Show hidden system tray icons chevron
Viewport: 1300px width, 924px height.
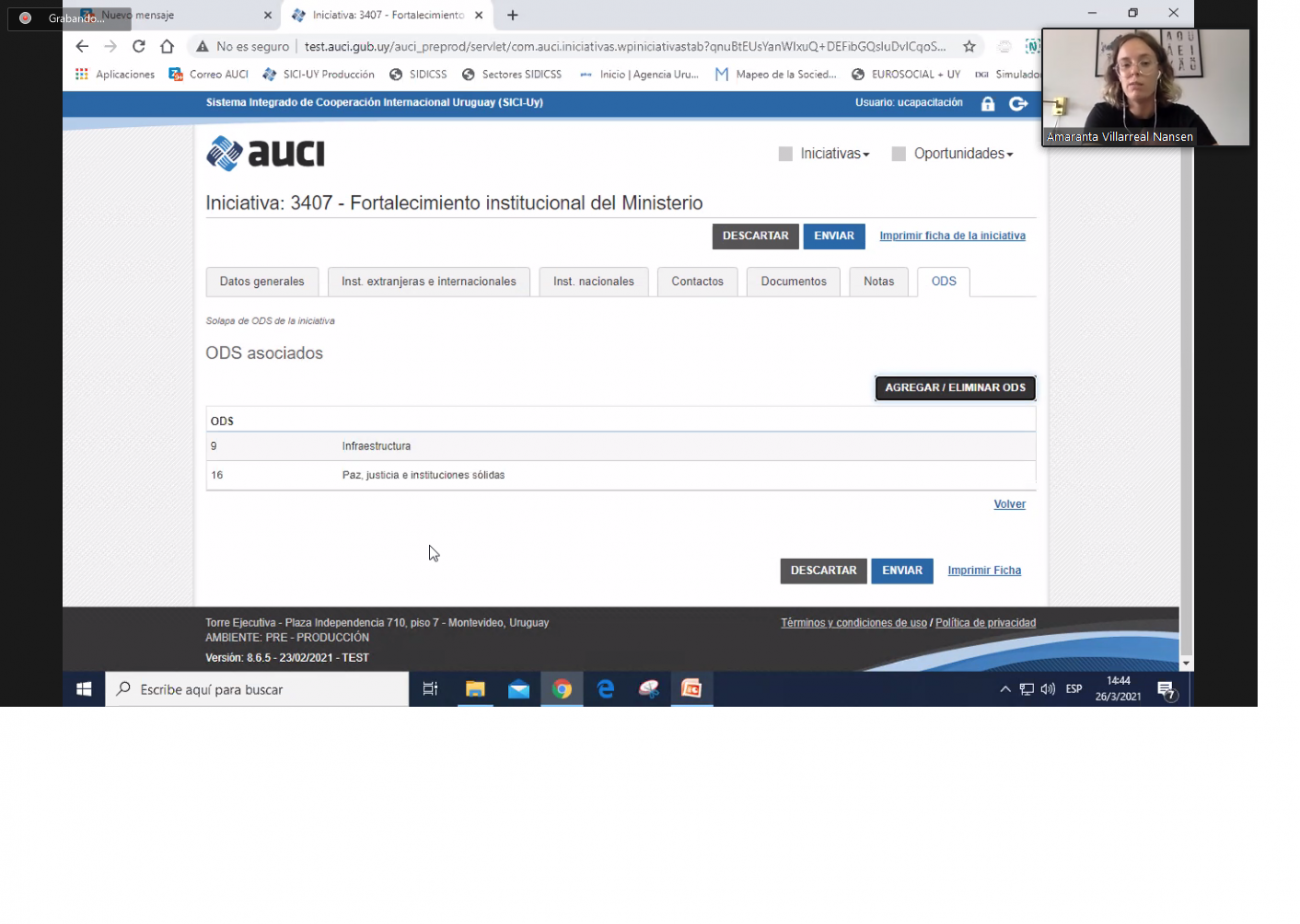[1005, 689]
